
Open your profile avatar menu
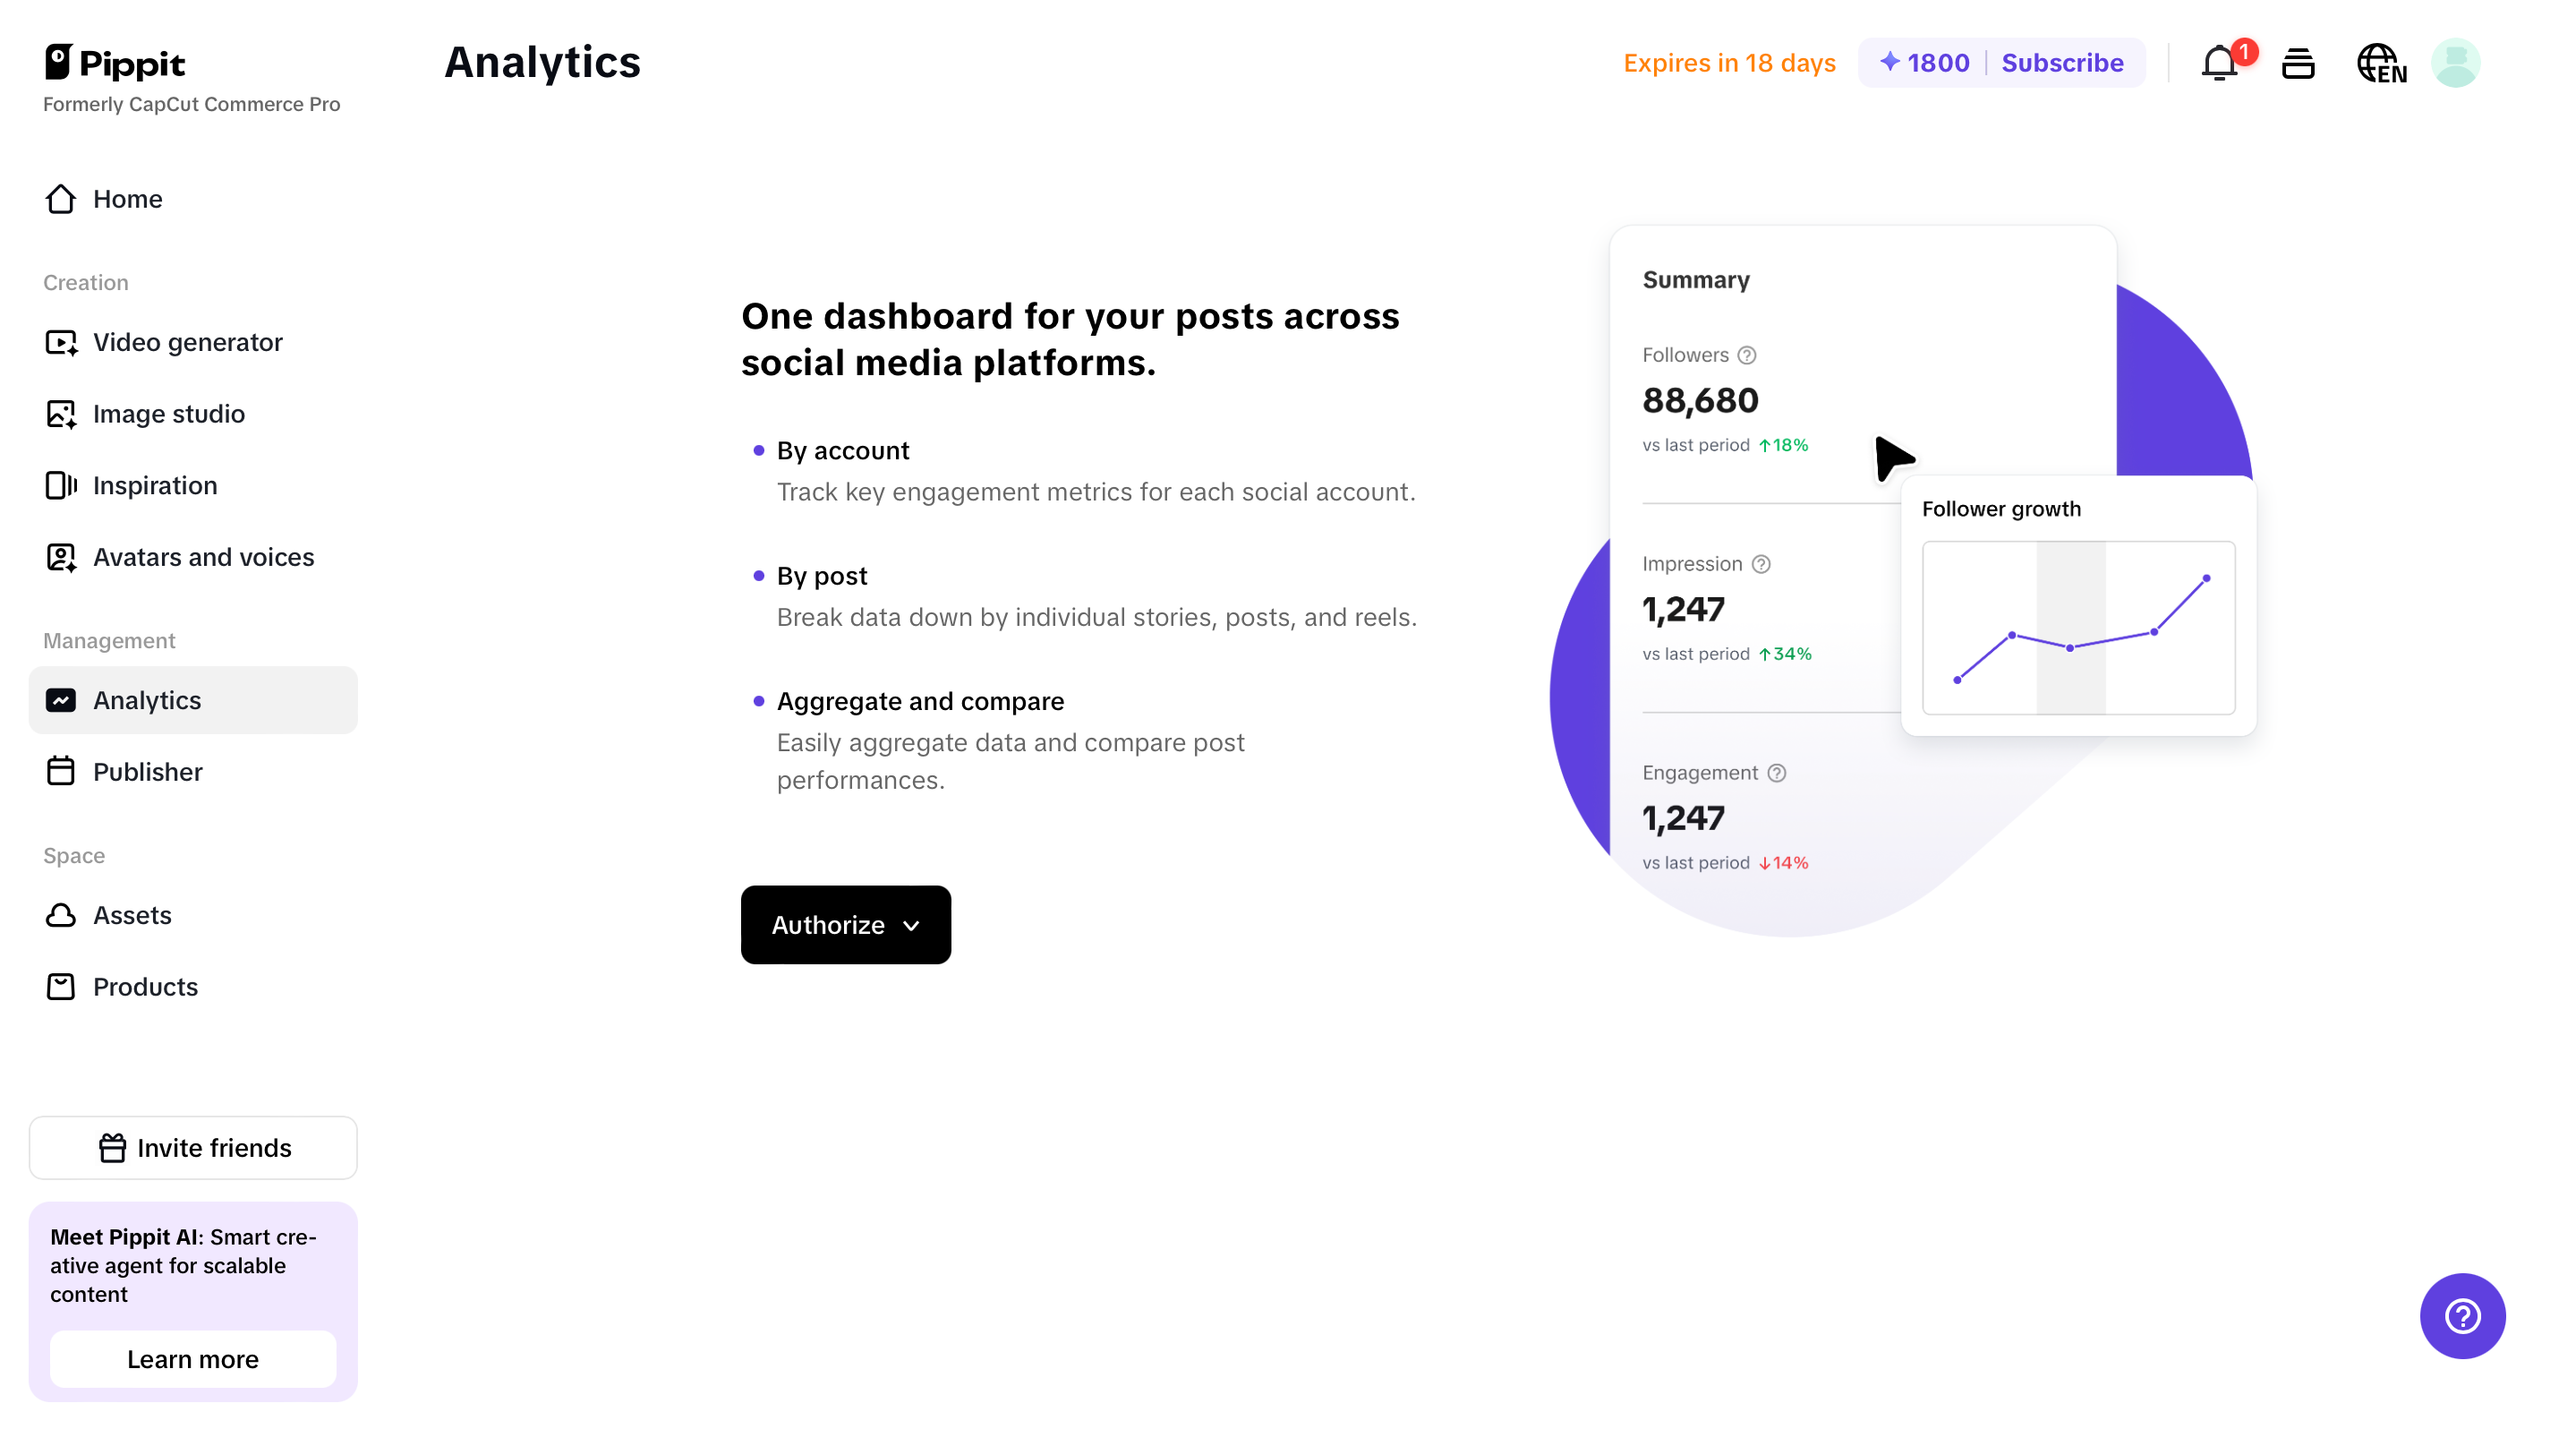pyautogui.click(x=2457, y=62)
